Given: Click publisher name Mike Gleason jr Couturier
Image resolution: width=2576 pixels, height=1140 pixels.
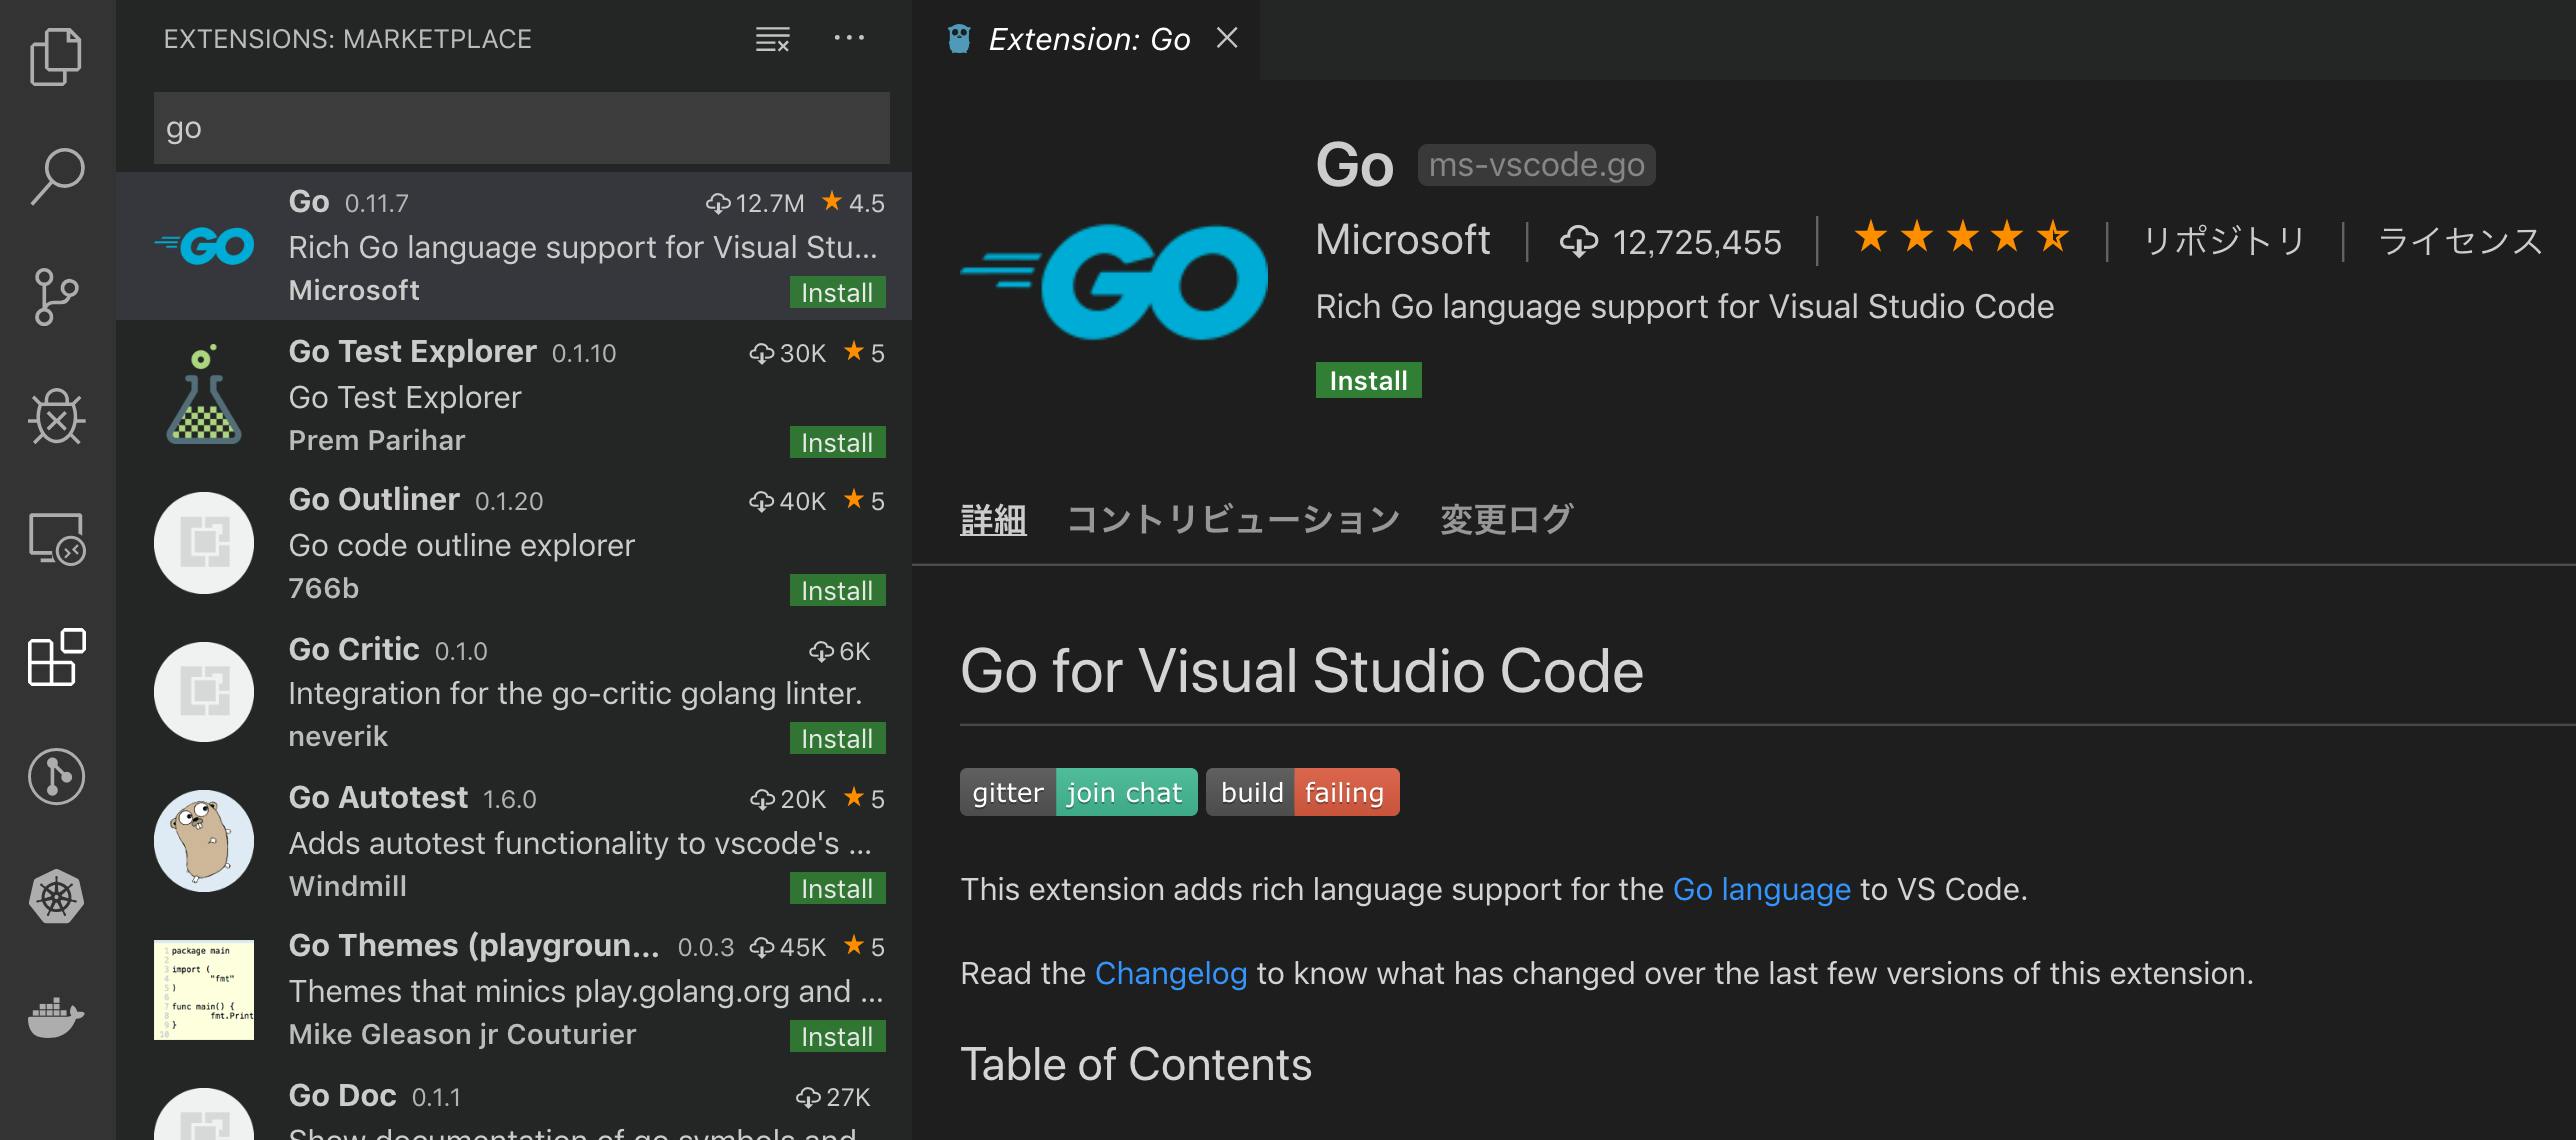Looking at the screenshot, I should (462, 1034).
